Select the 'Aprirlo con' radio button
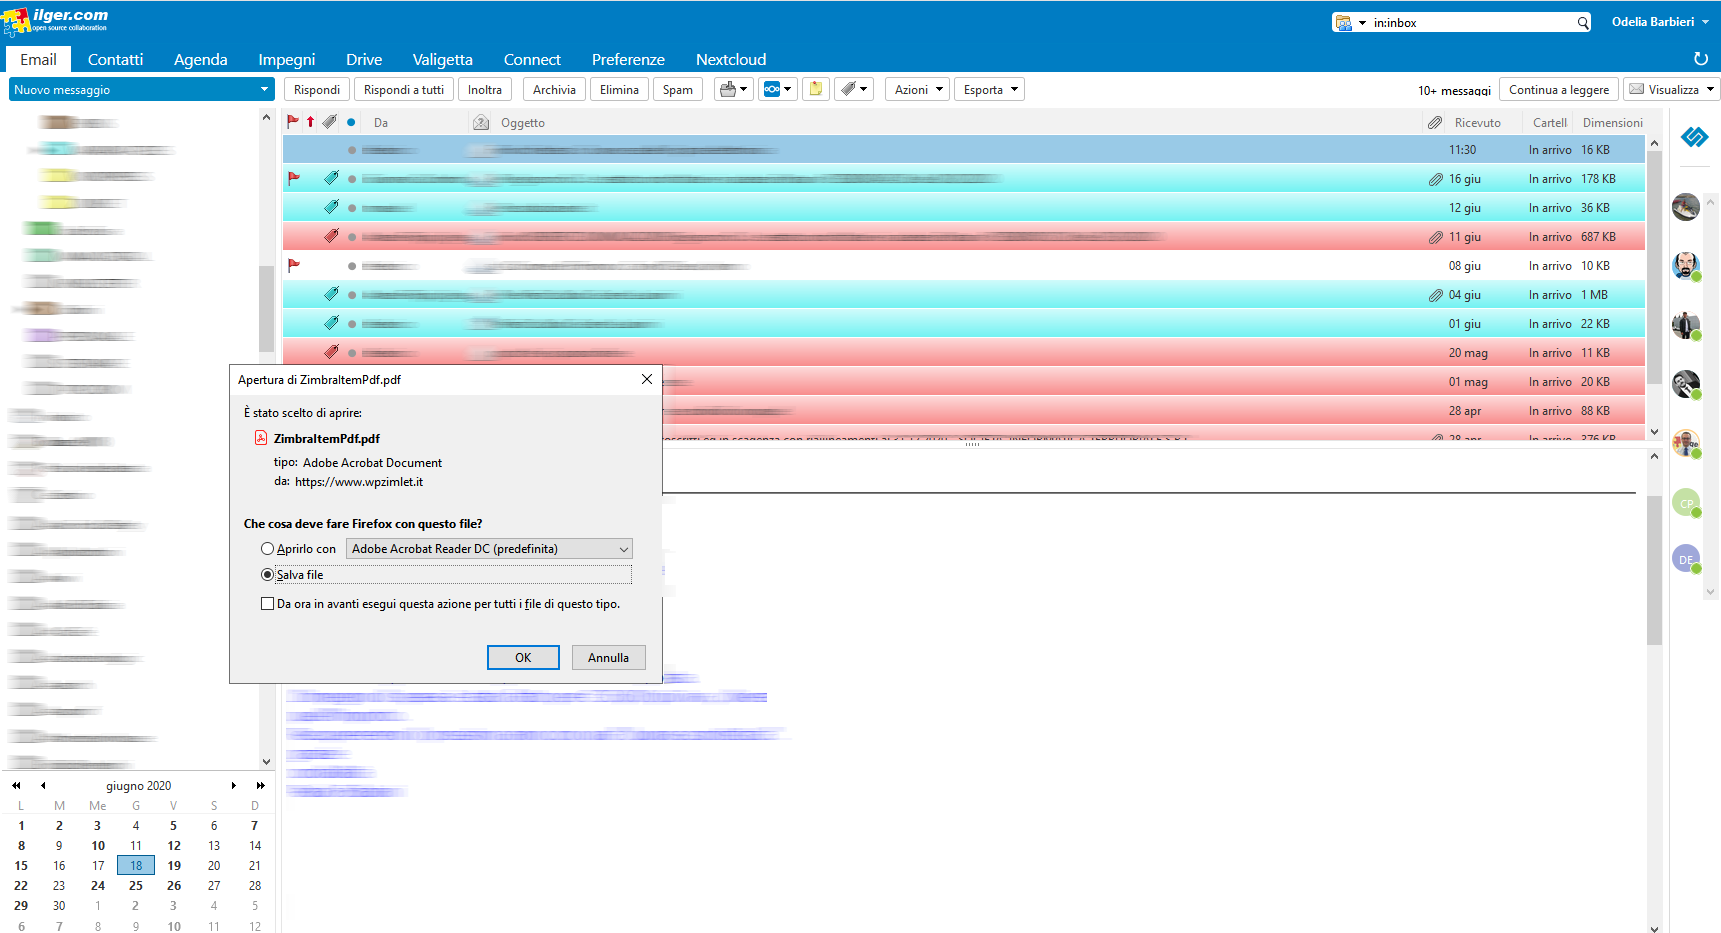 [x=267, y=549]
